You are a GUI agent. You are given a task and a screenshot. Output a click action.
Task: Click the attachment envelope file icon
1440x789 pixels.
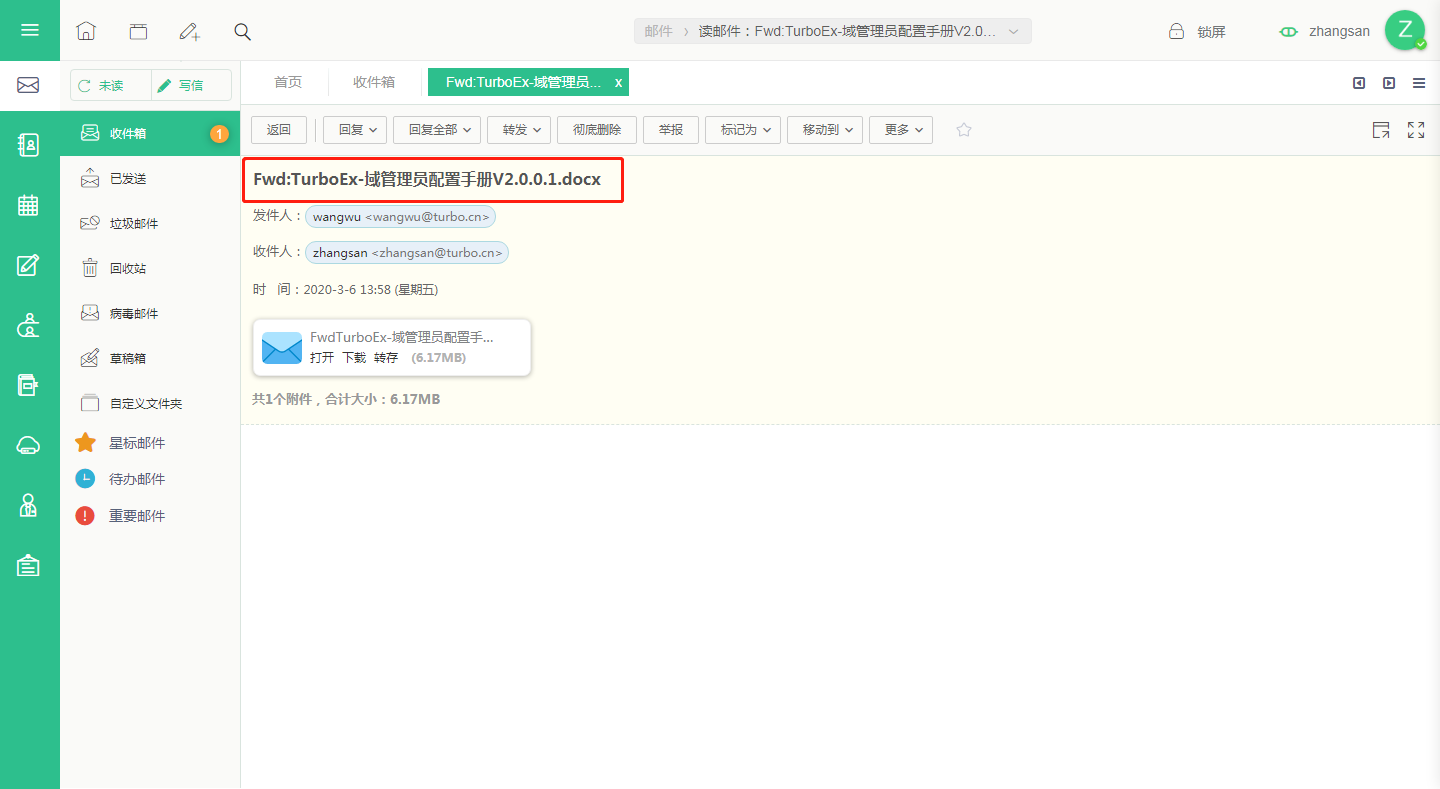282,348
